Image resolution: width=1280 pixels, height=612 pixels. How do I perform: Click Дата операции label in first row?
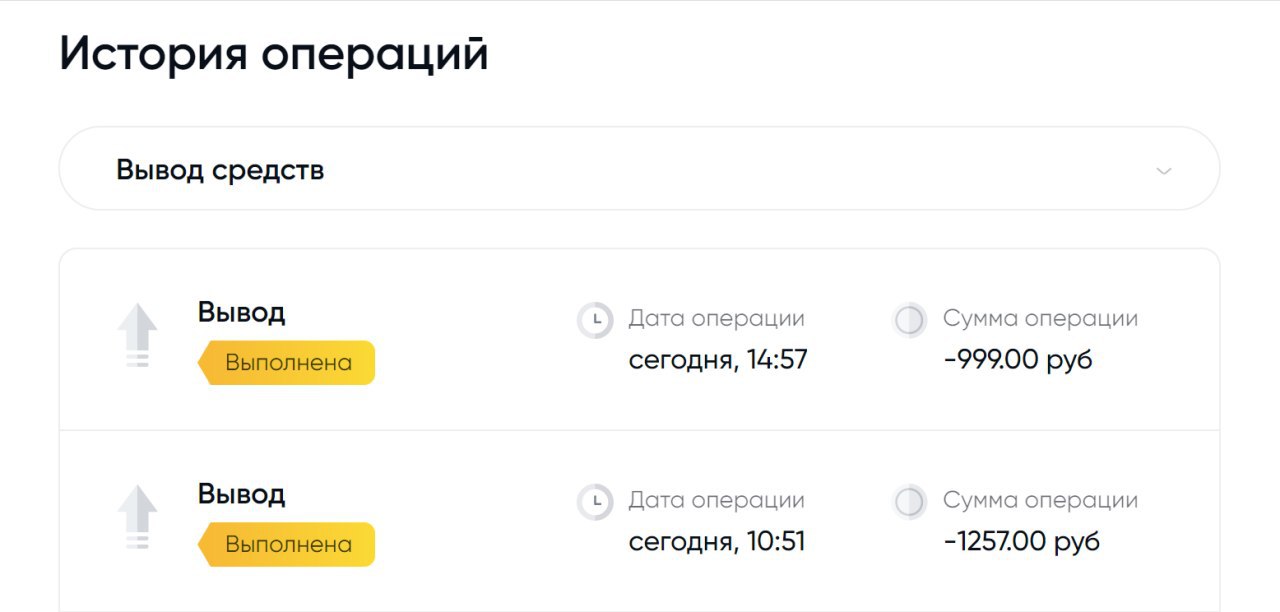tap(716, 319)
